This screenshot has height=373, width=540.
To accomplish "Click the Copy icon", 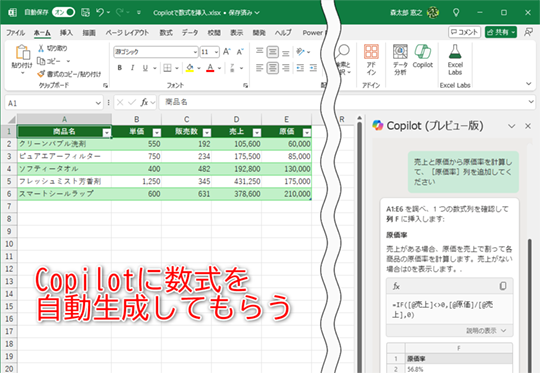I will click(41, 61).
